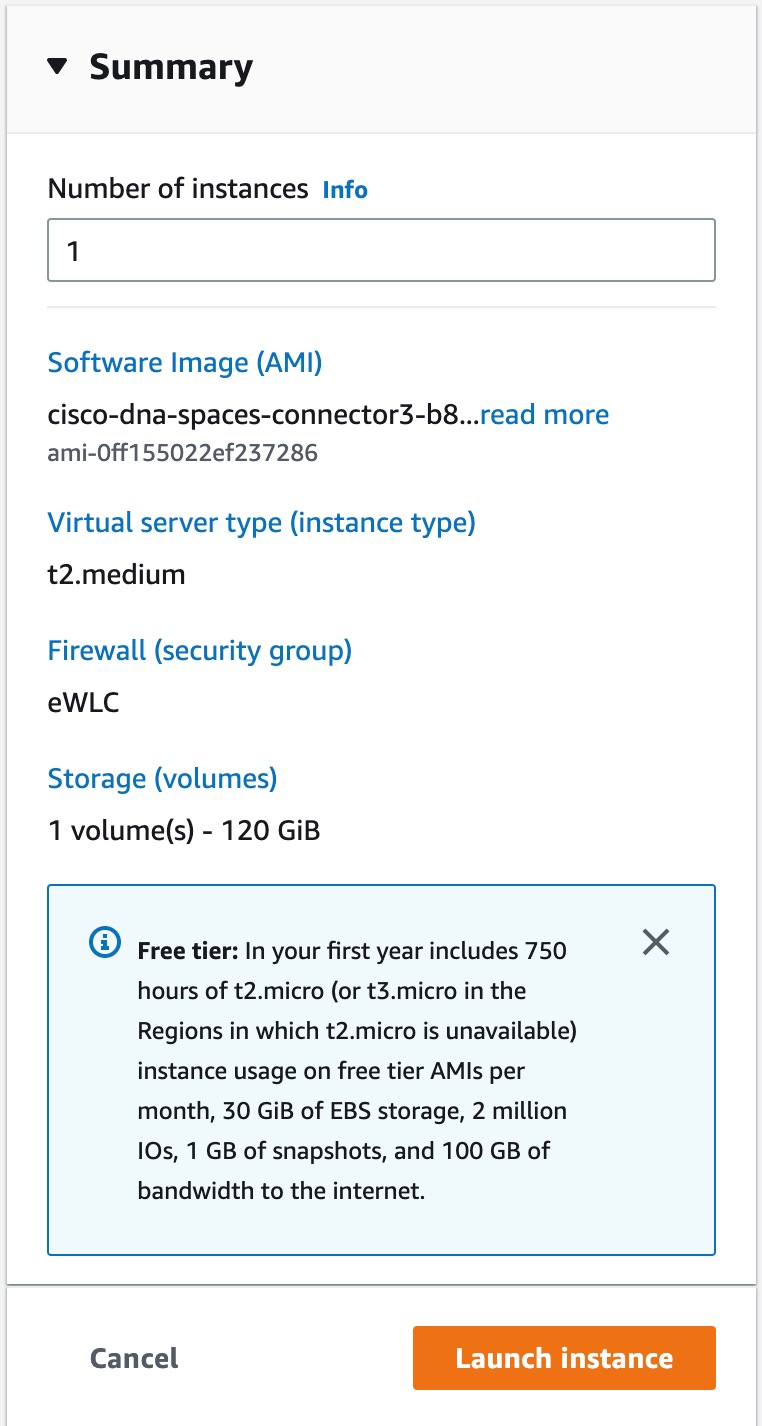Open Firewall (security group) link
The image size is (762, 1426).
click(x=200, y=651)
